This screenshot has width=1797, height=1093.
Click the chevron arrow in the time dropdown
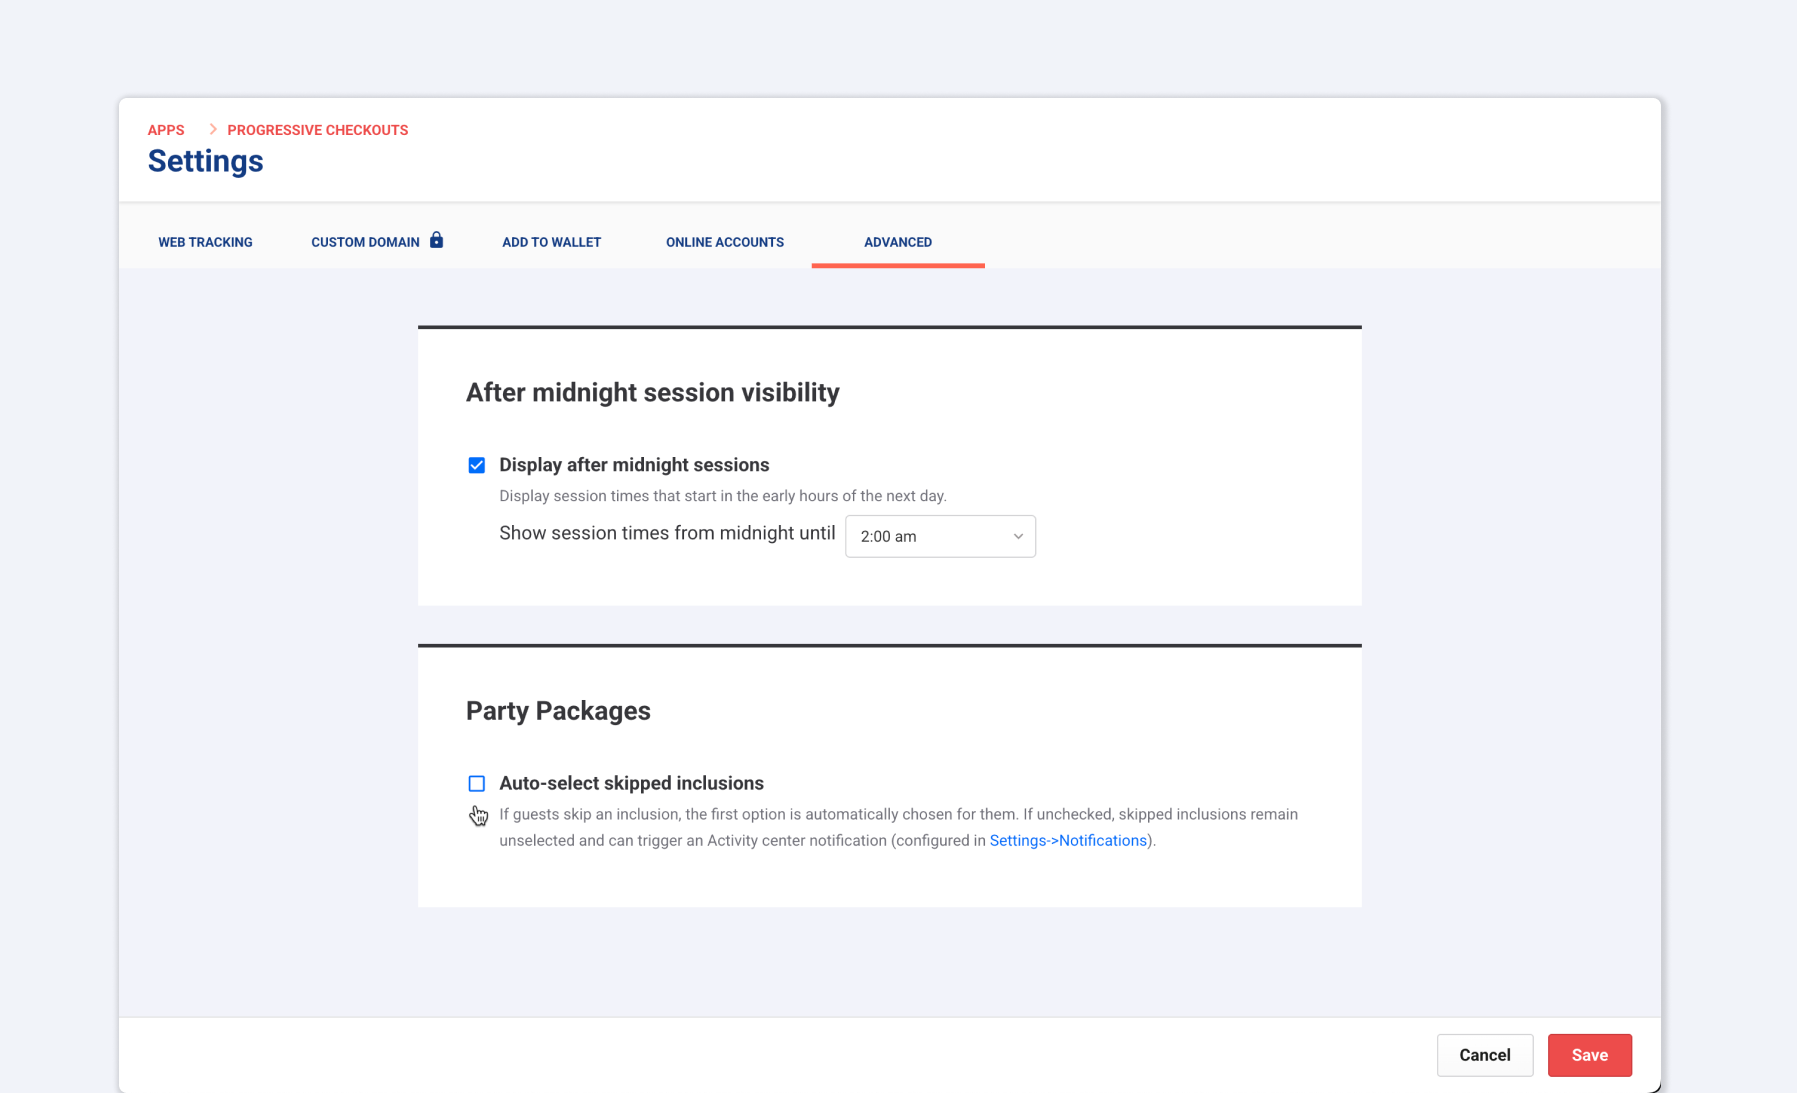coord(1018,536)
